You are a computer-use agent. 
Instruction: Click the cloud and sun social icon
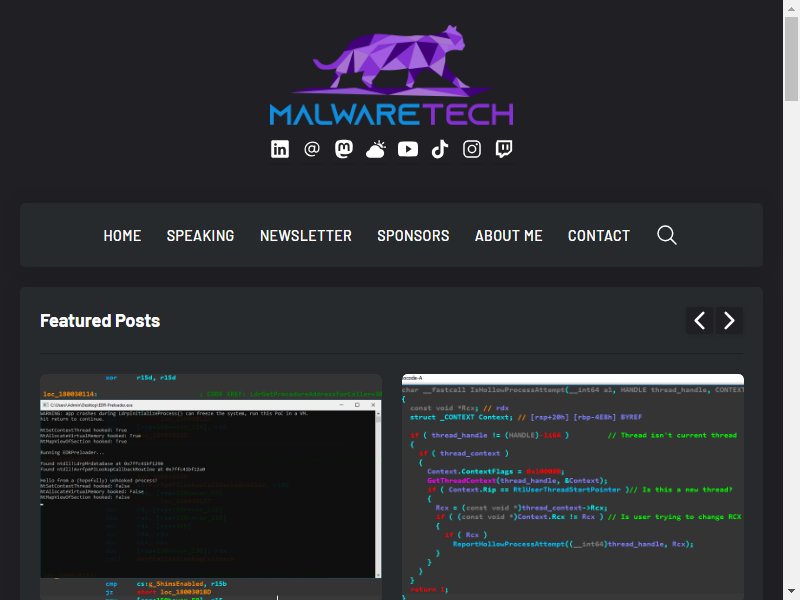(376, 149)
